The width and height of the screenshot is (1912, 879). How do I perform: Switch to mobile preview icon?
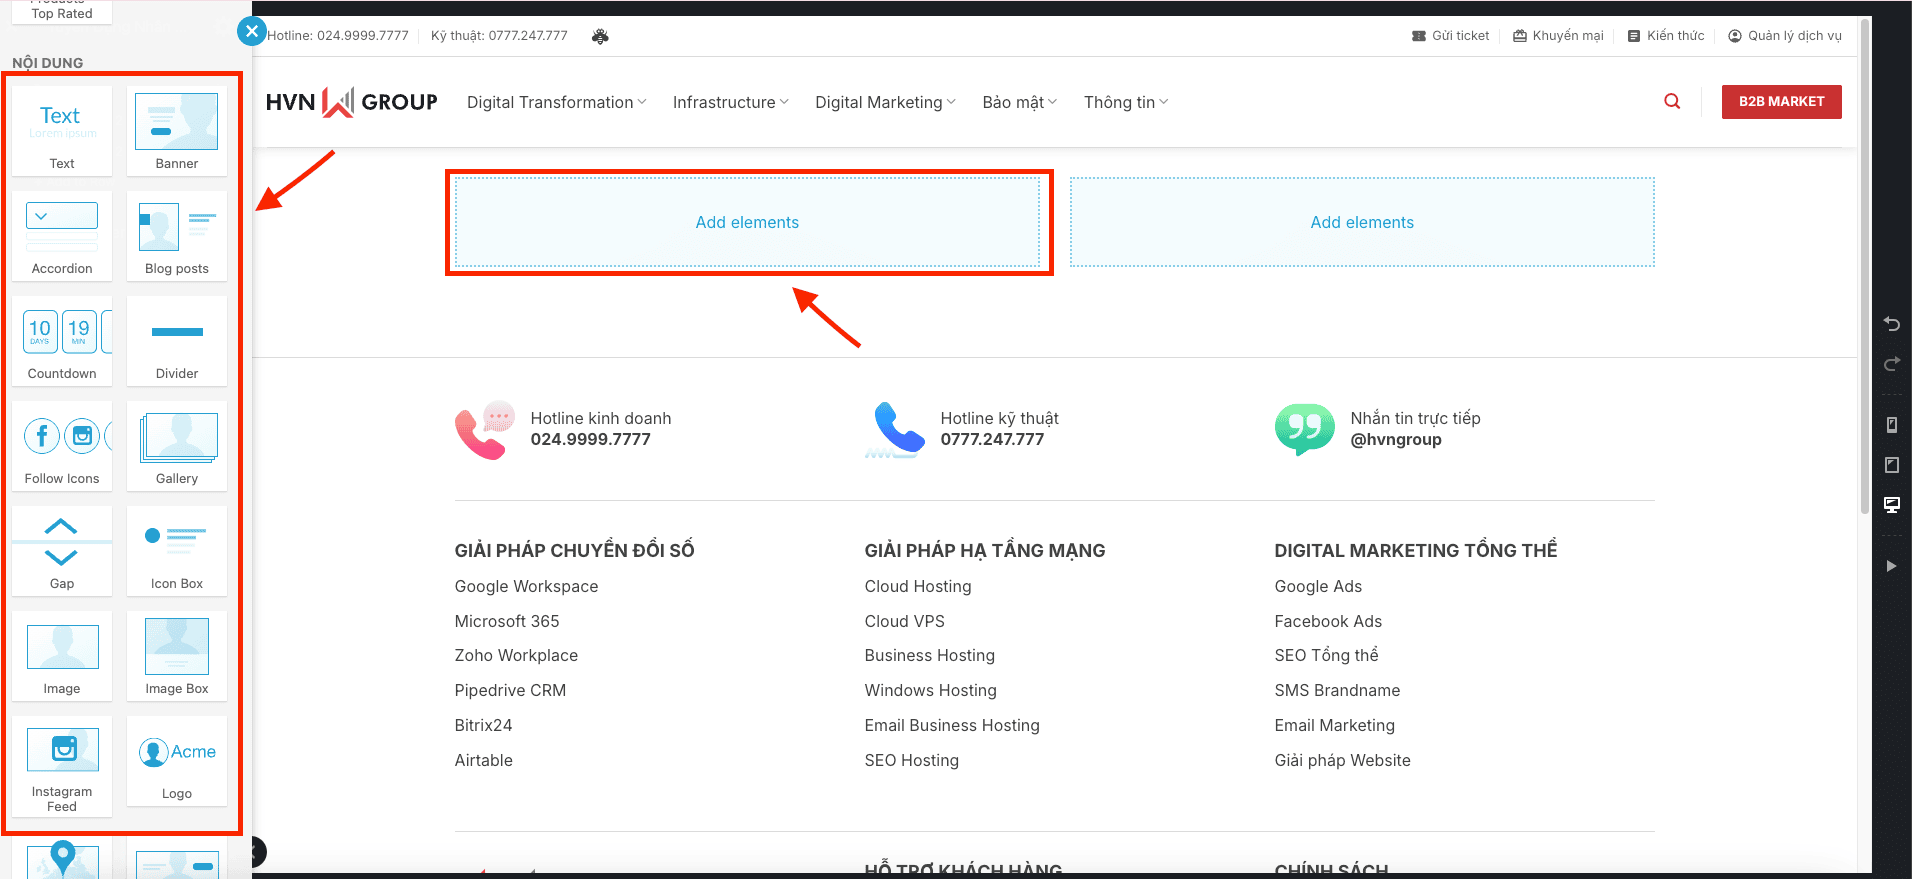[x=1891, y=425]
